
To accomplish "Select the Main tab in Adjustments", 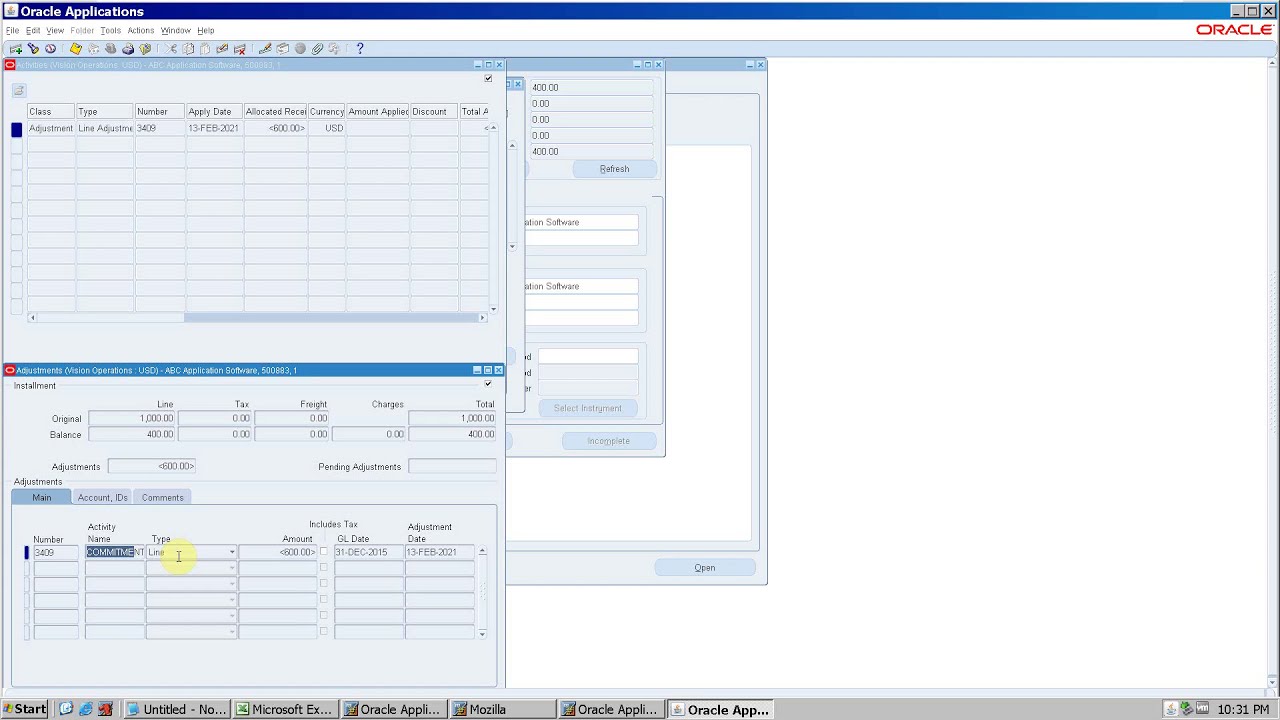I will (x=41, y=497).
